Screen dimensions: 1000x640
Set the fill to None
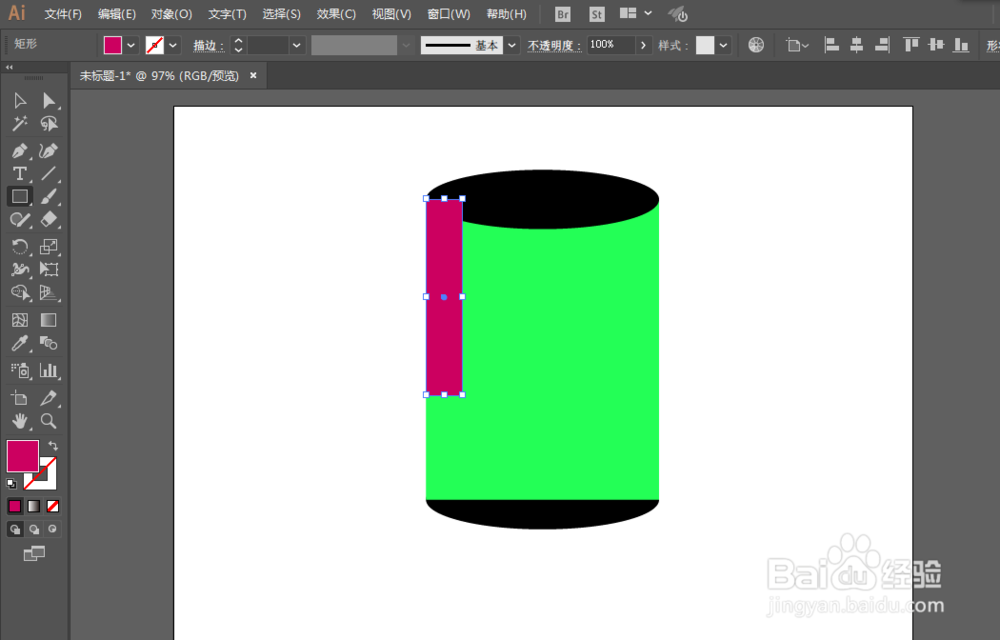click(x=53, y=507)
